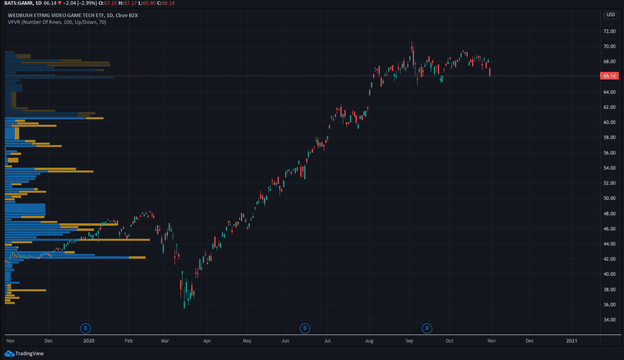Click the Aug label on time axis
The width and height of the screenshot is (624, 360).
369,341
